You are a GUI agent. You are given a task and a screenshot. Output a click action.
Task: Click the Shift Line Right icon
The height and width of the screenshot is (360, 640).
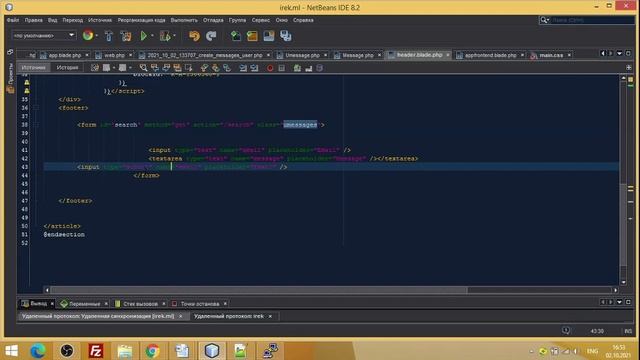[254, 68]
